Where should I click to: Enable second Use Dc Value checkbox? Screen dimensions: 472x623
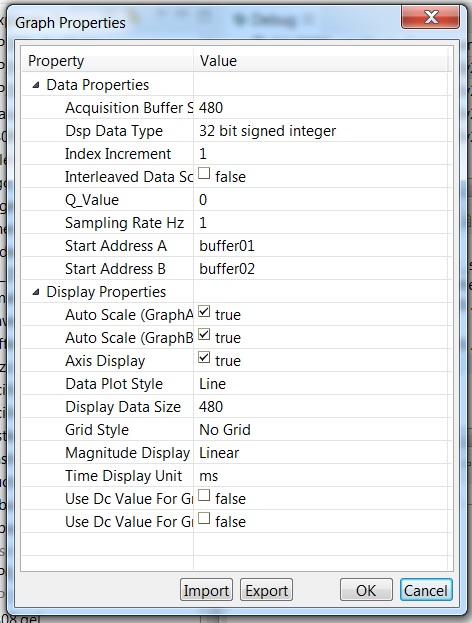(204, 519)
